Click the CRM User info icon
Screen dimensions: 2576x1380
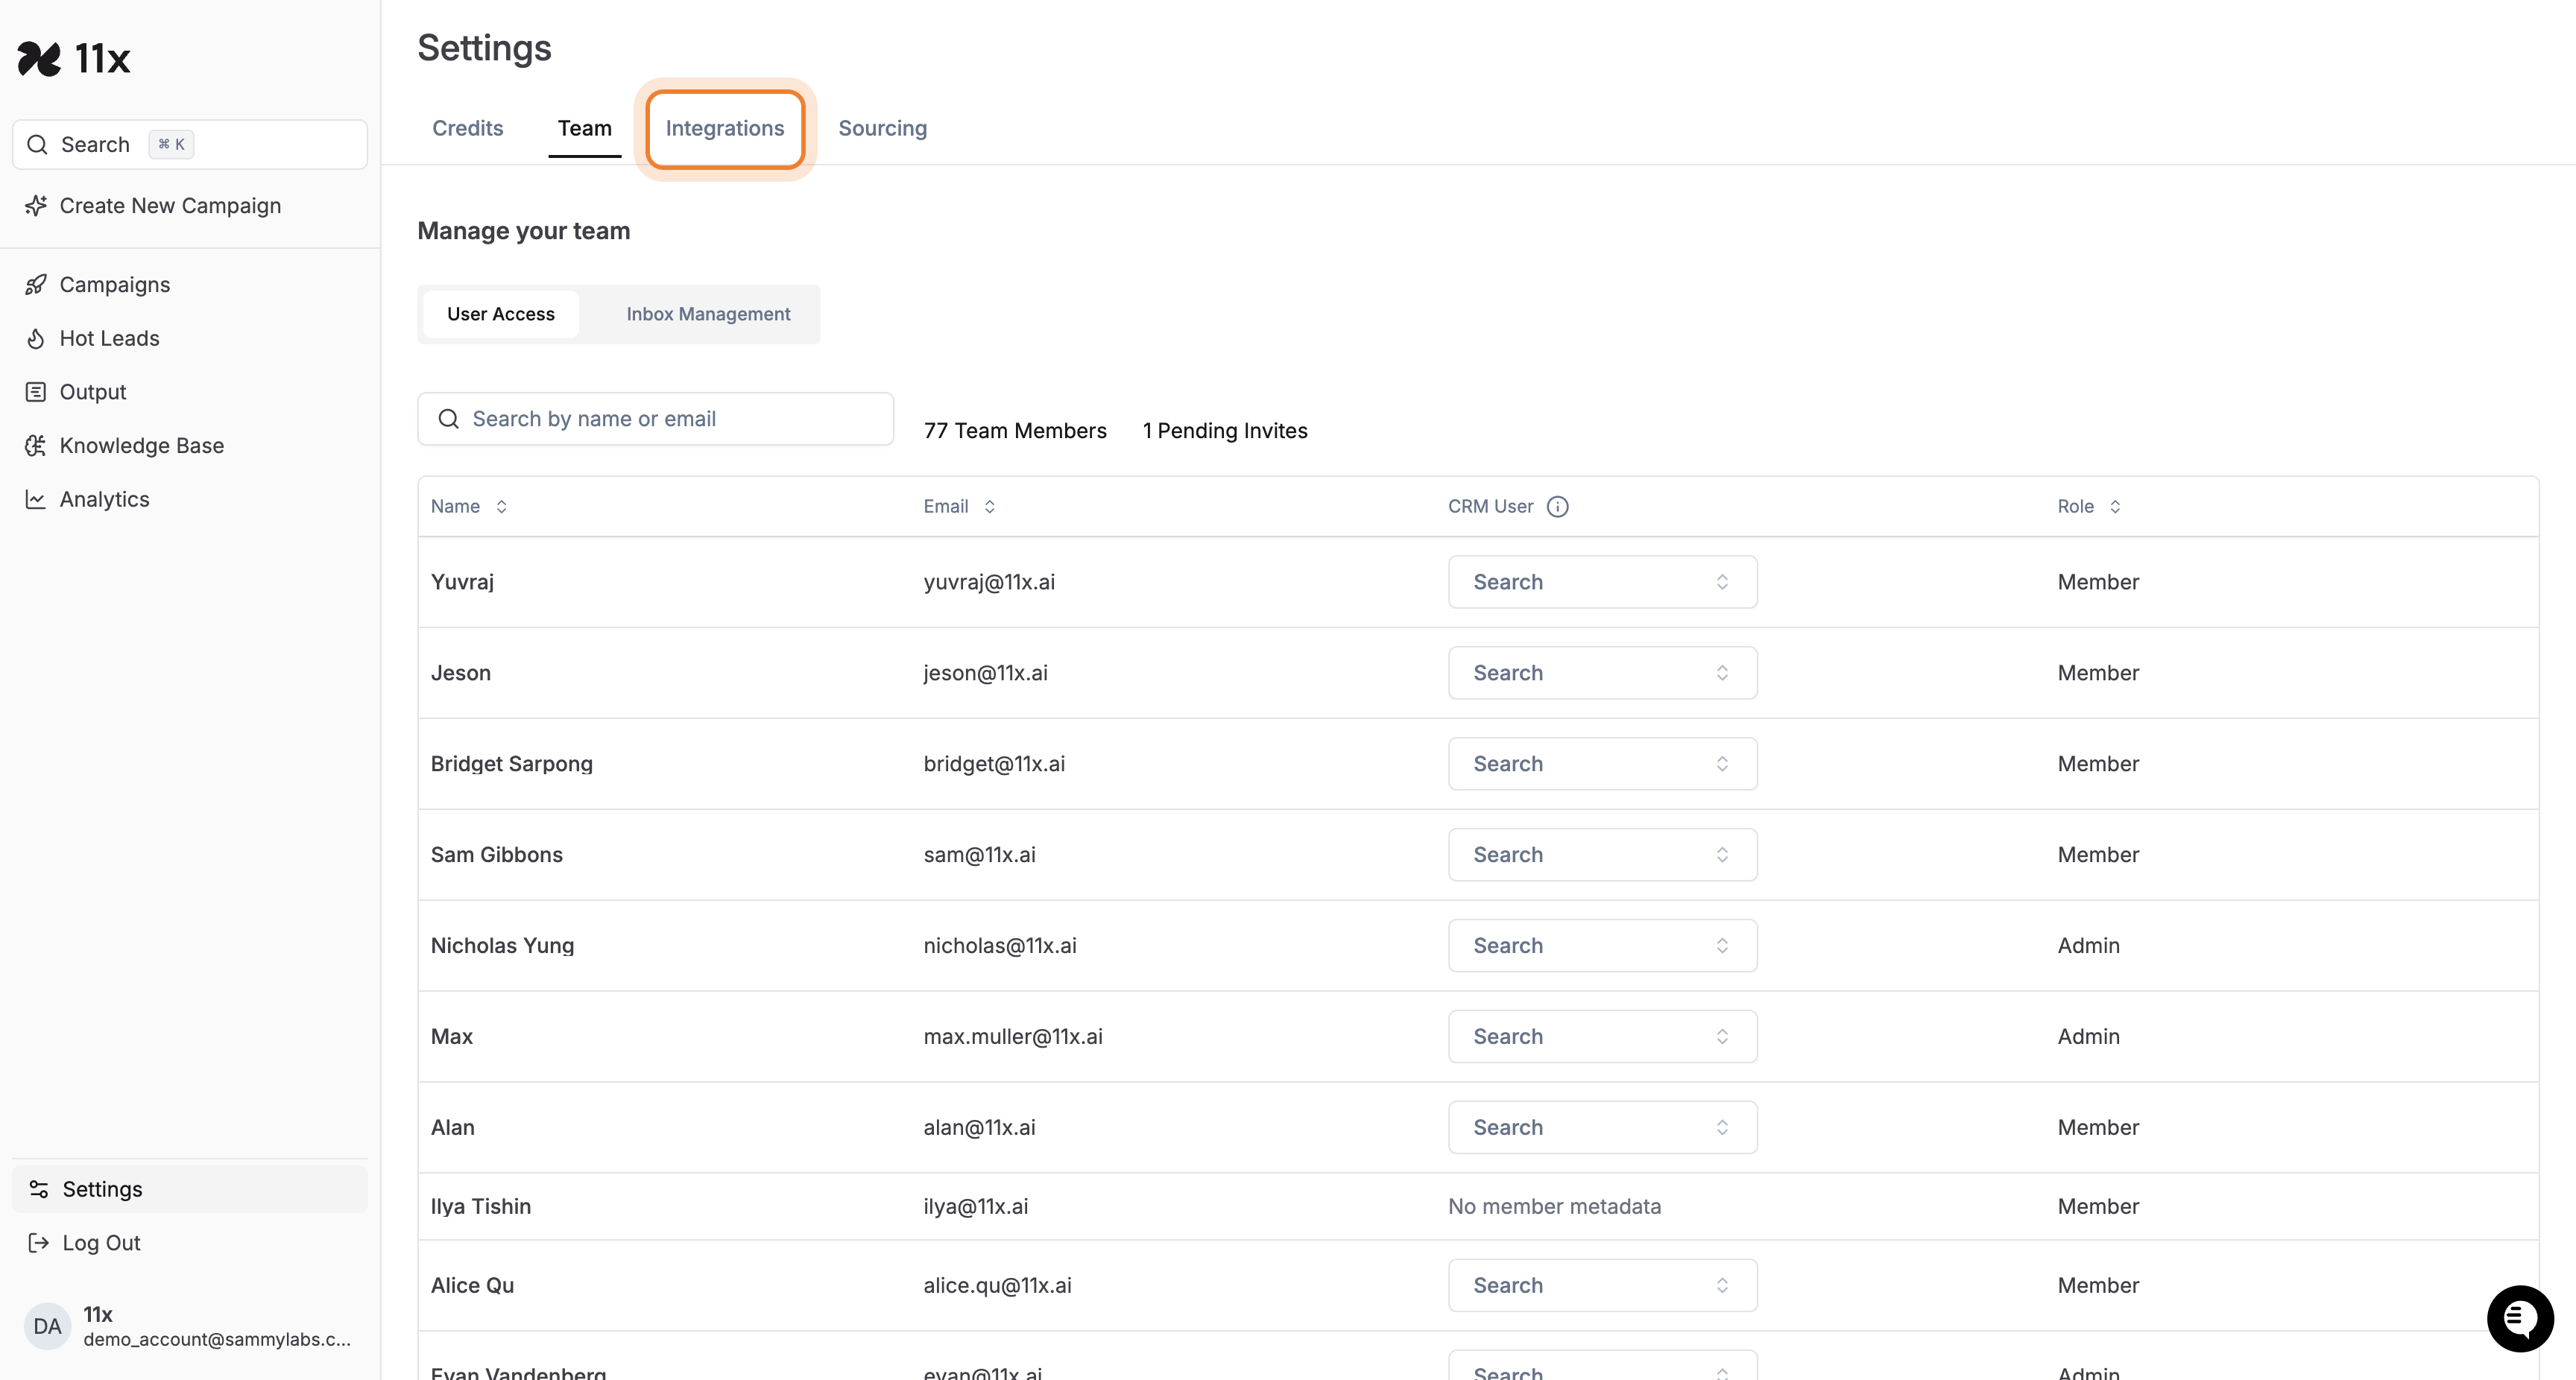pyautogui.click(x=1558, y=507)
